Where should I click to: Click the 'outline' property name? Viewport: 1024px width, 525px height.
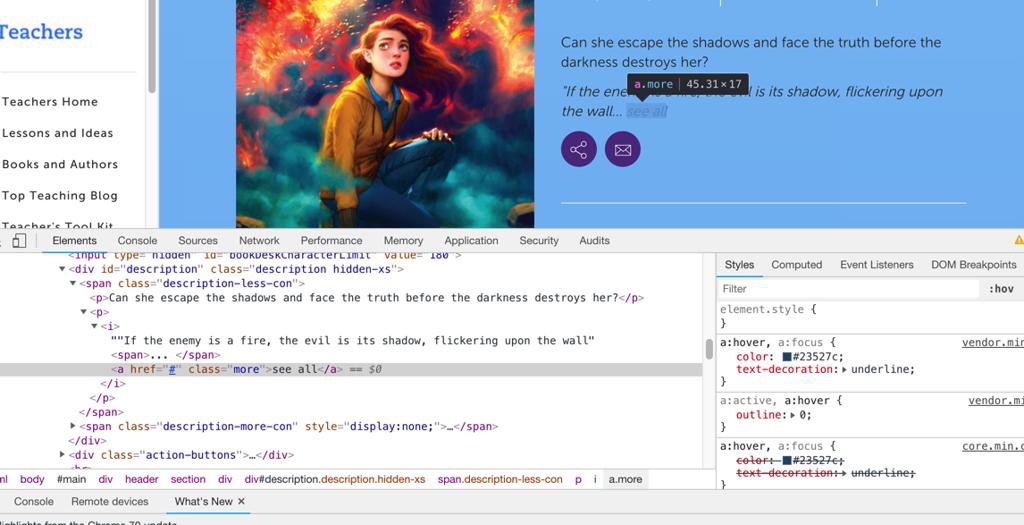758,415
